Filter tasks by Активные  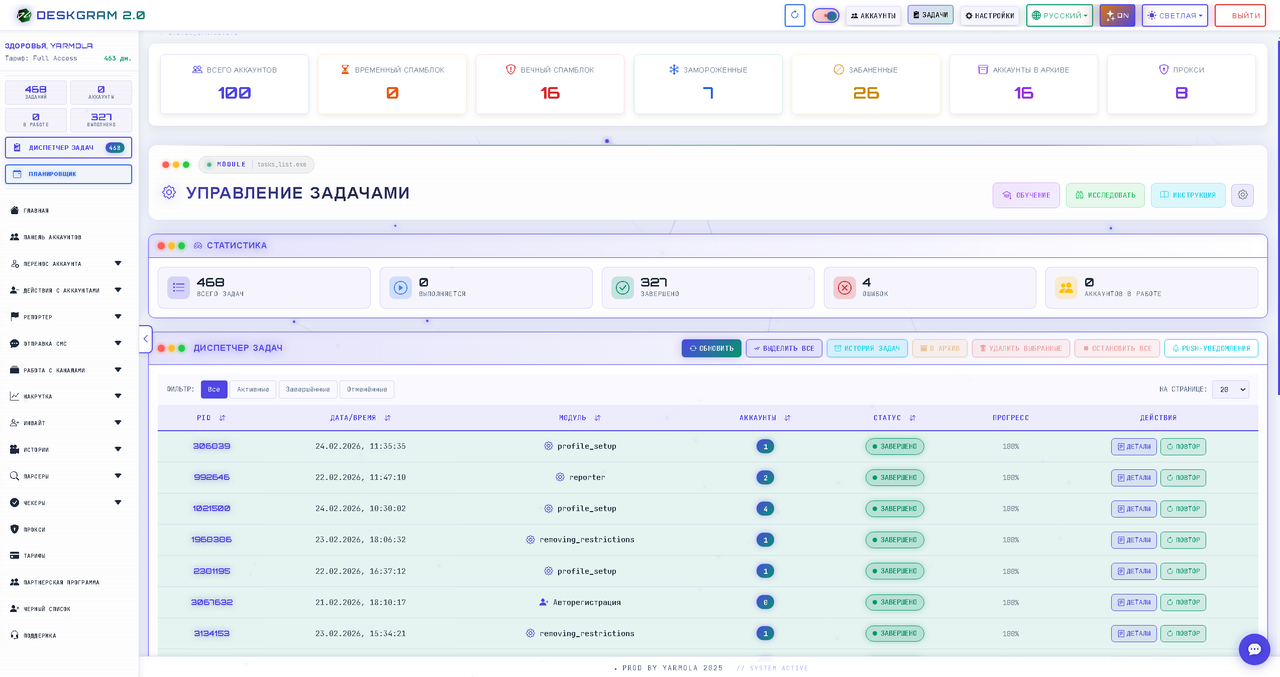click(253, 389)
